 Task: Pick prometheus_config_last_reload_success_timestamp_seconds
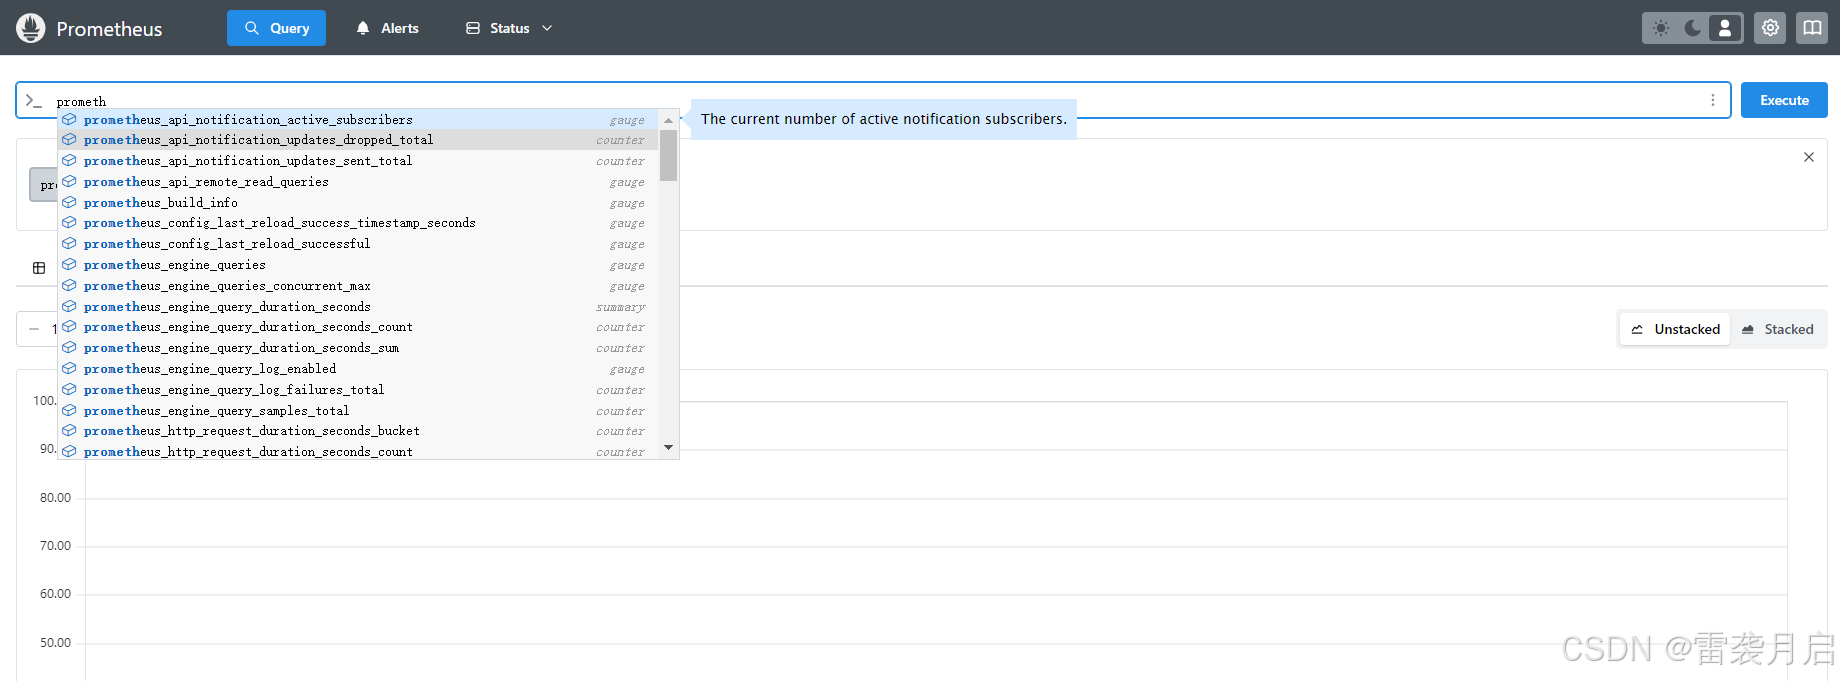[x=358, y=223]
